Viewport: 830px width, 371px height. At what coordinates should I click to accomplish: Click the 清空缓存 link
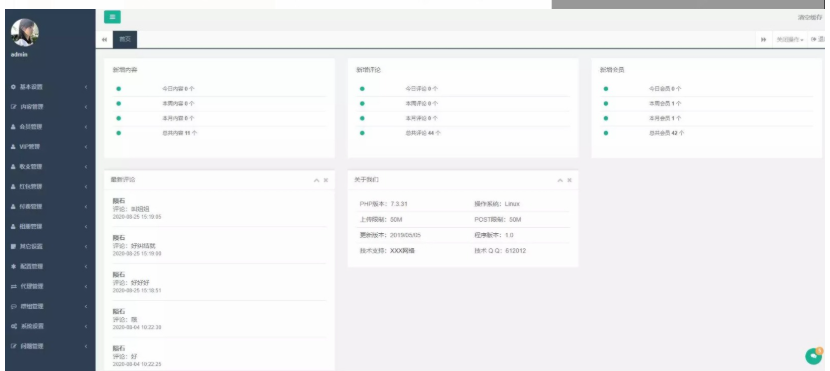[x=810, y=17]
